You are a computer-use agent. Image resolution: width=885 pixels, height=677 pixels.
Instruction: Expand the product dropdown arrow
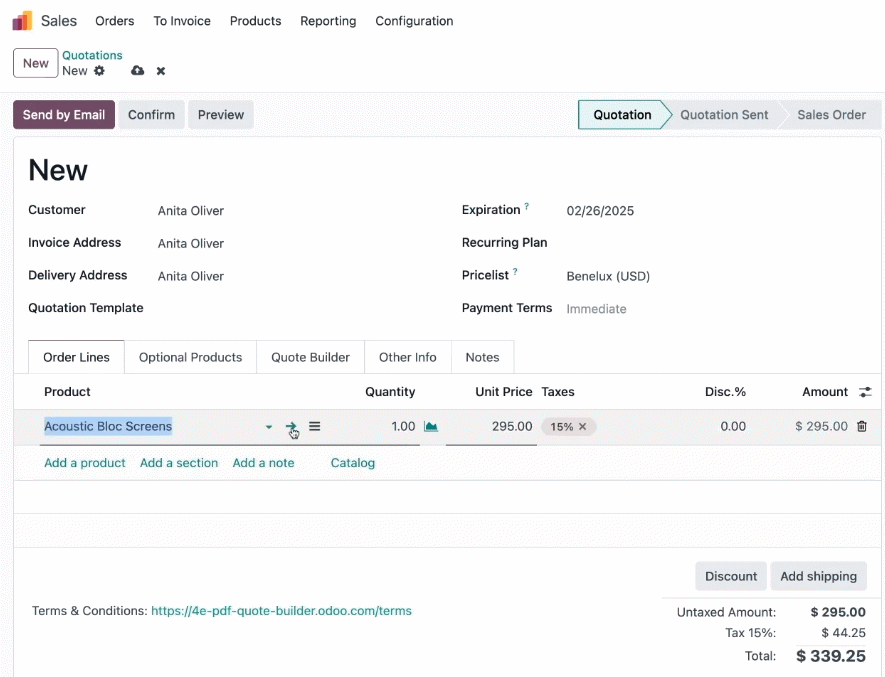pos(269,427)
